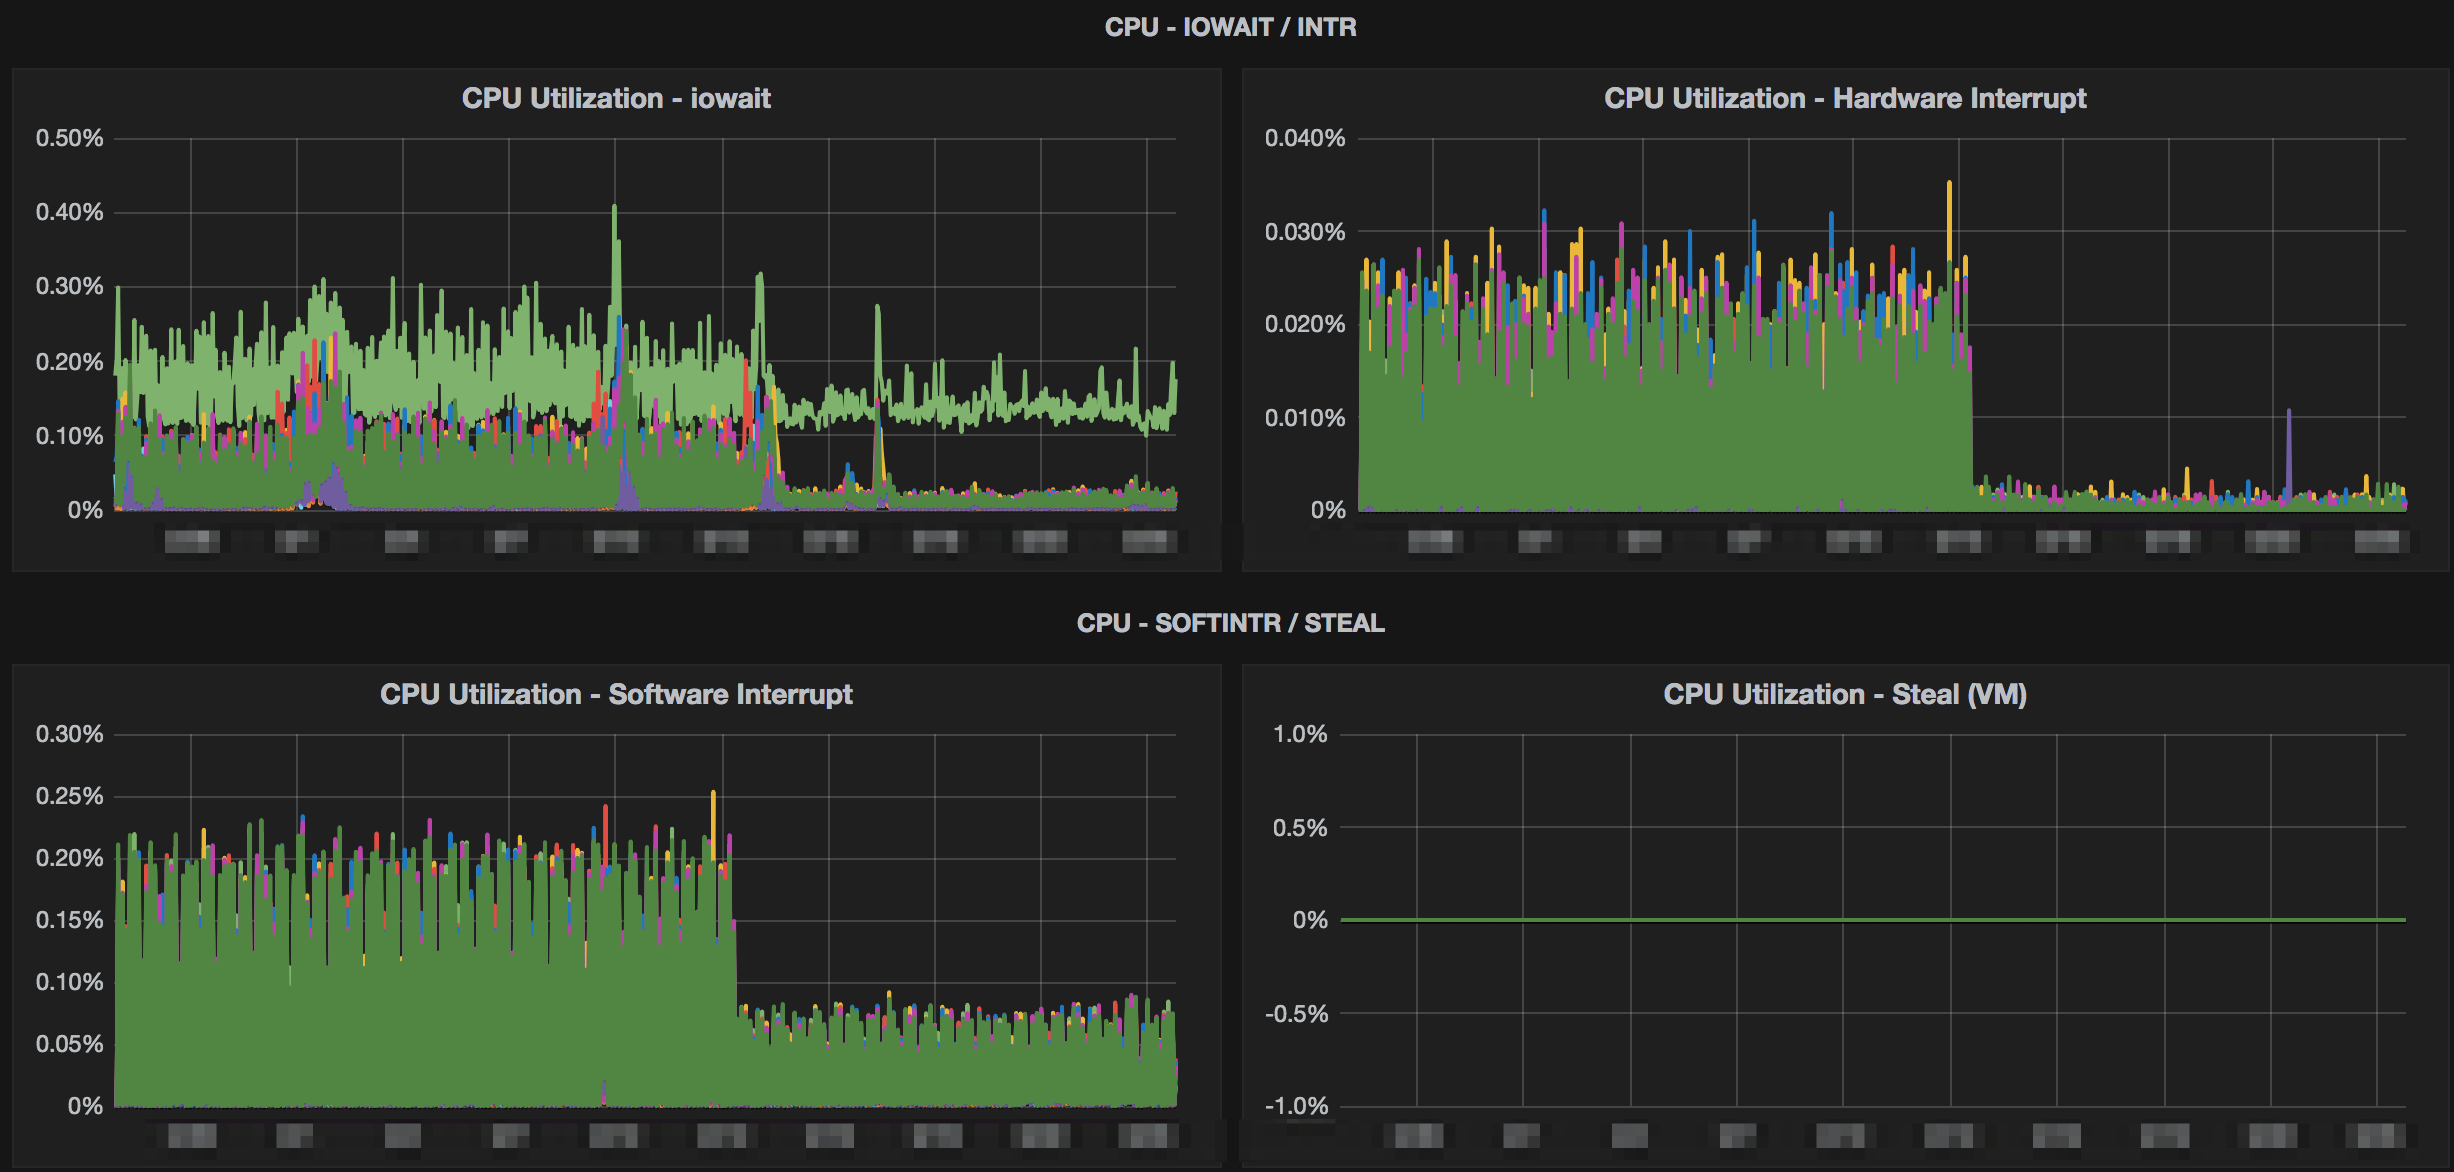Click the 0.30% y-axis label on Software Interrupt
Screen dimensions: 2454x1172
pos(69,734)
